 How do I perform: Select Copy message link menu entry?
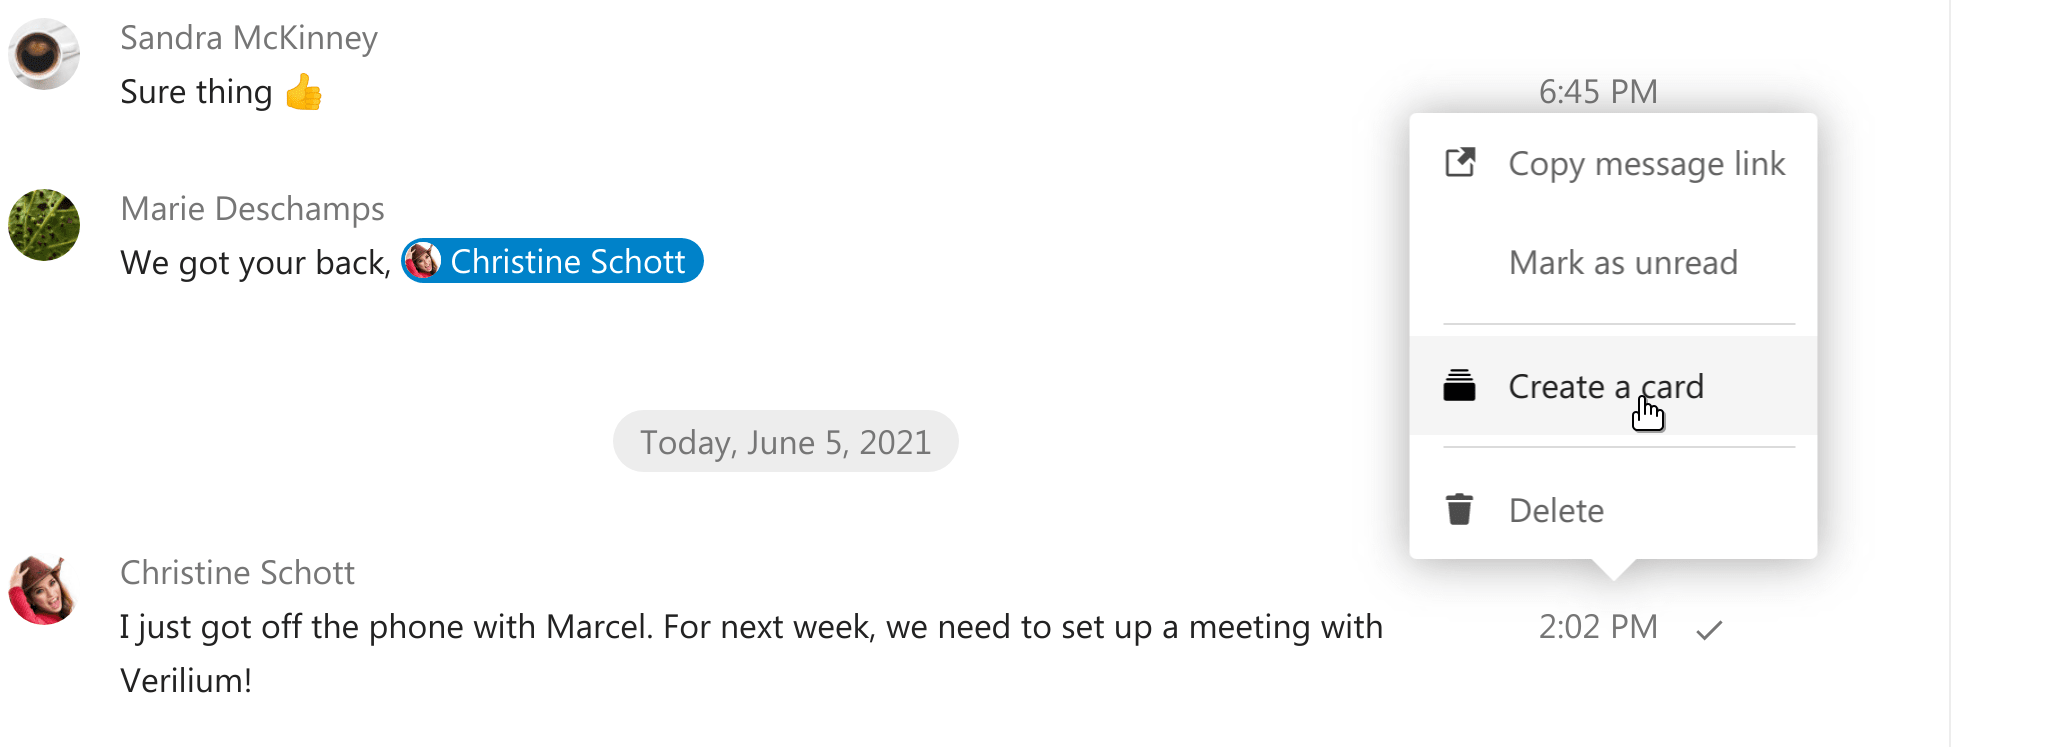click(1646, 163)
